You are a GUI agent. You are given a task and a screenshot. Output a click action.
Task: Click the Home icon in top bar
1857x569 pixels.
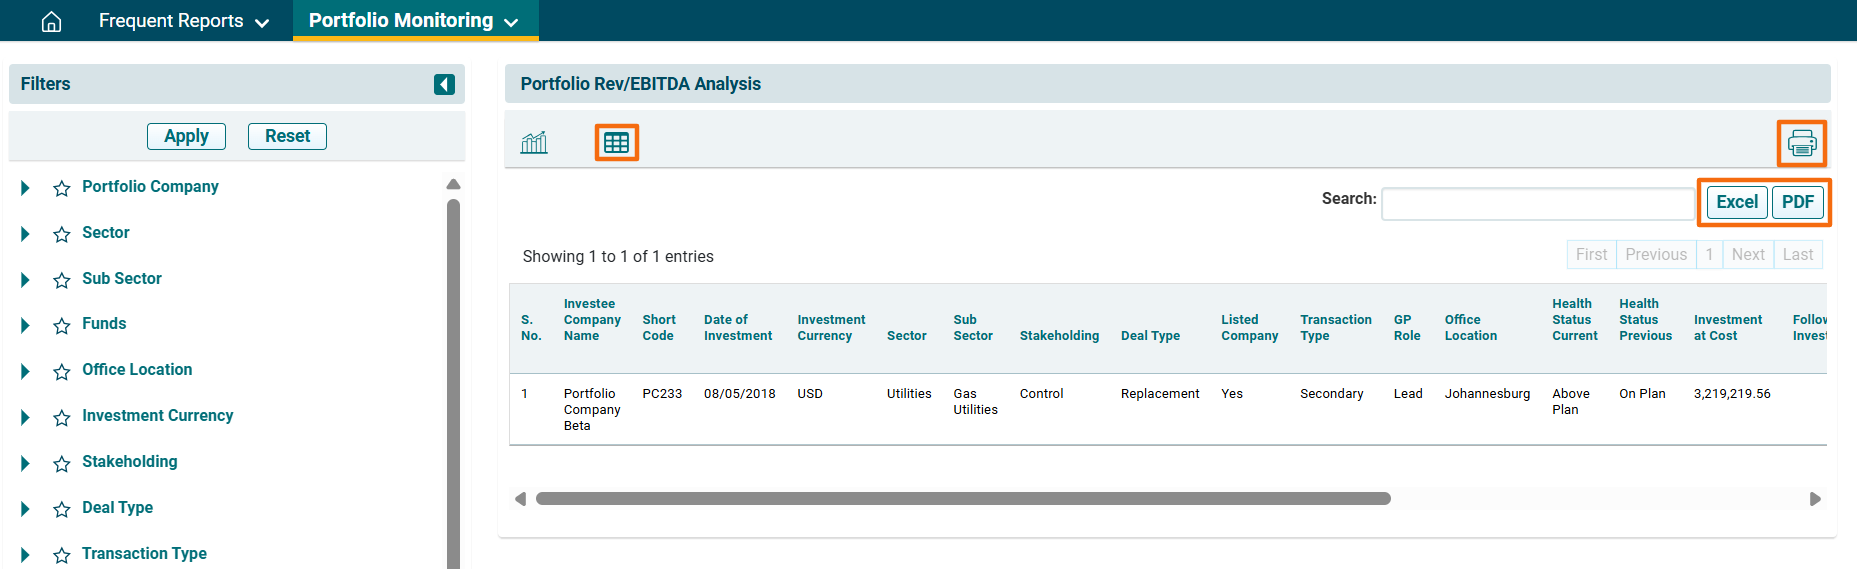tap(51, 21)
